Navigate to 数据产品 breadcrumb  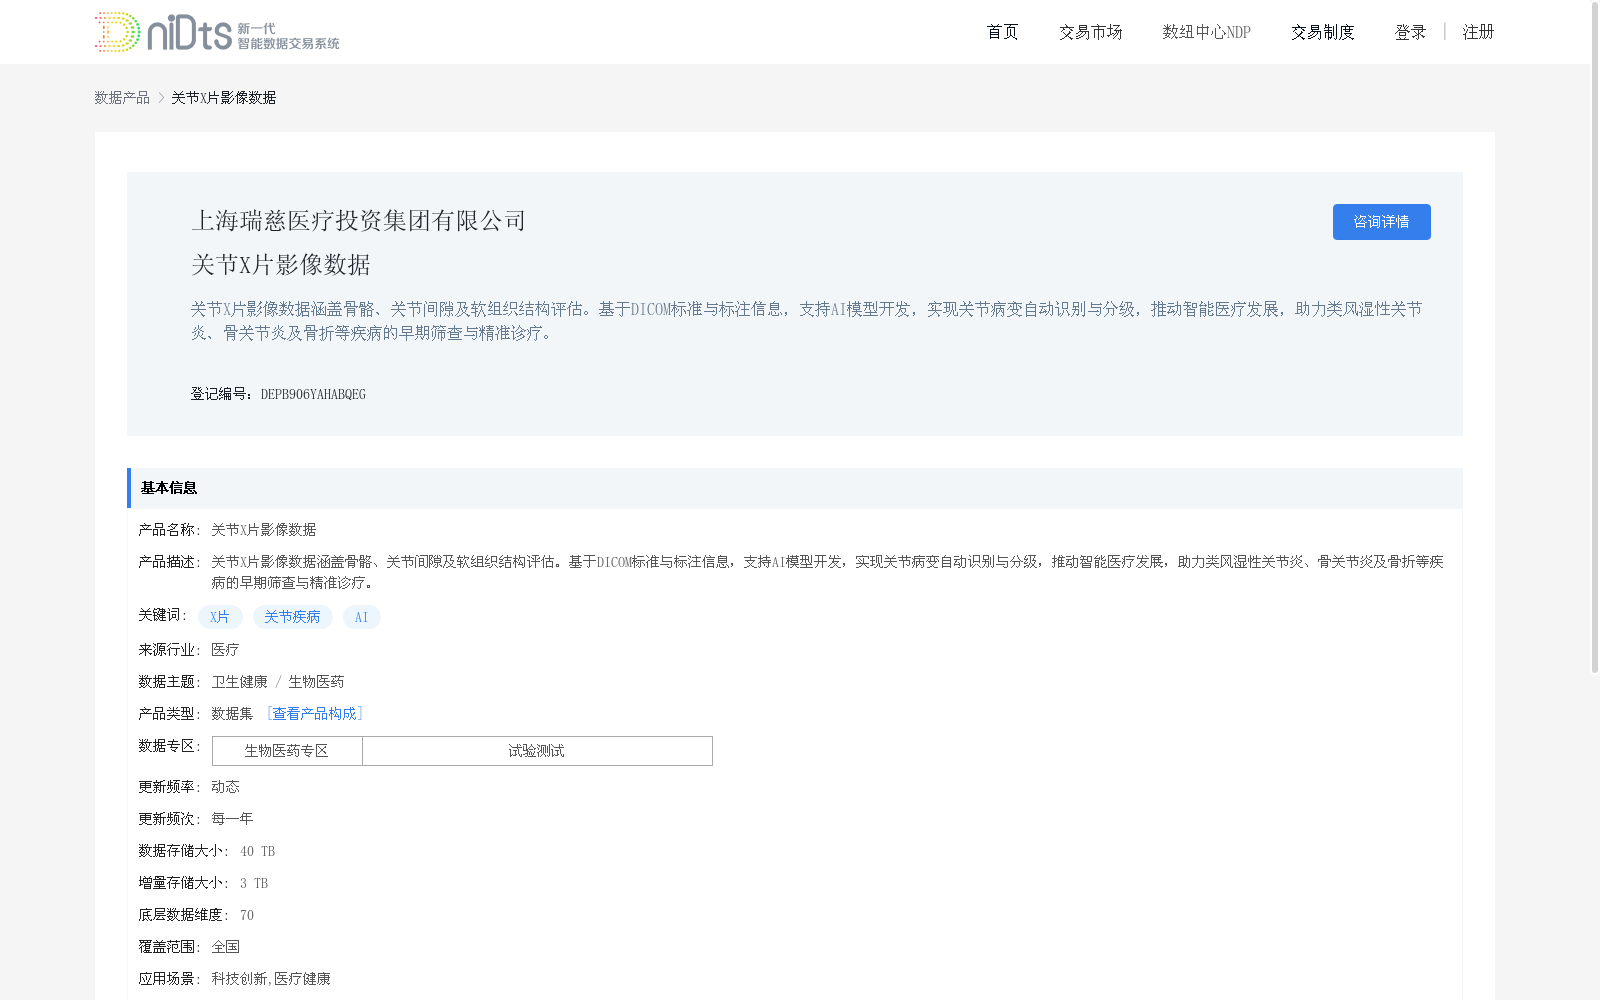tap(122, 97)
